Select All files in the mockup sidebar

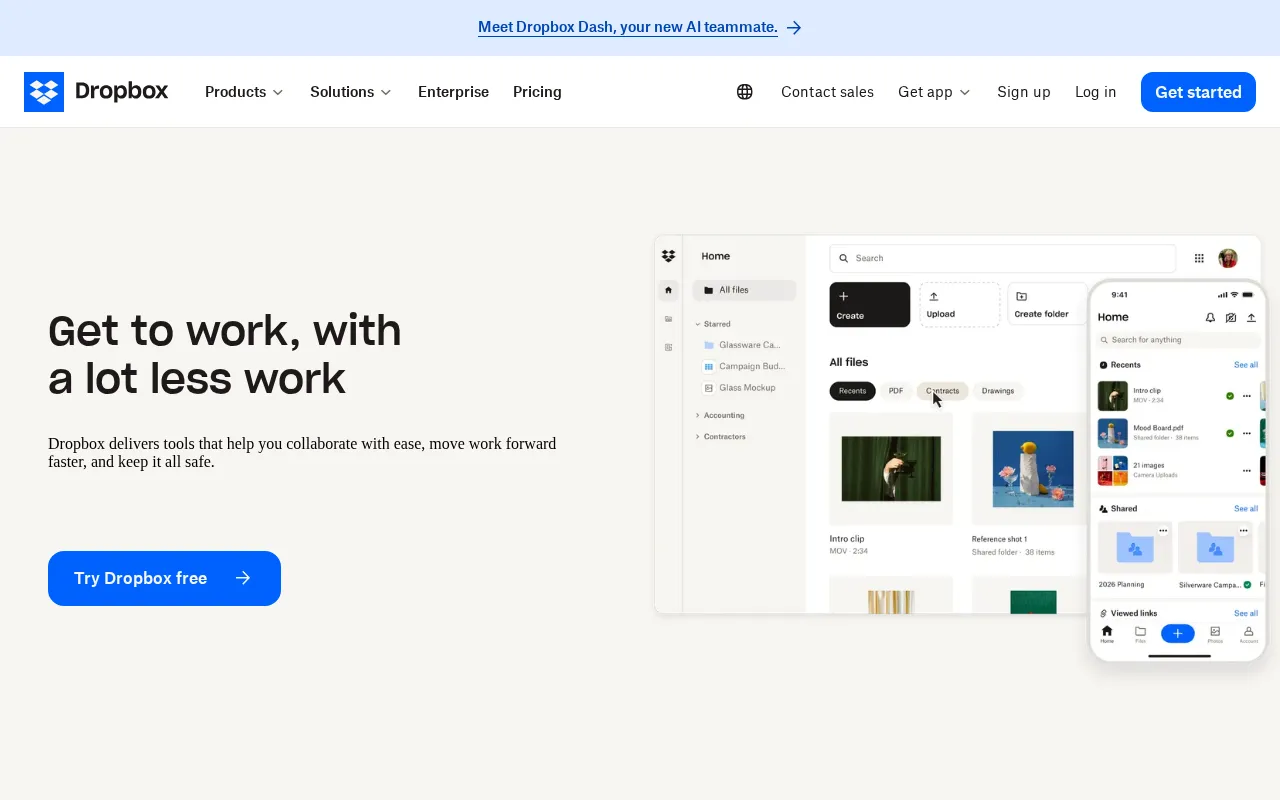[x=745, y=290]
